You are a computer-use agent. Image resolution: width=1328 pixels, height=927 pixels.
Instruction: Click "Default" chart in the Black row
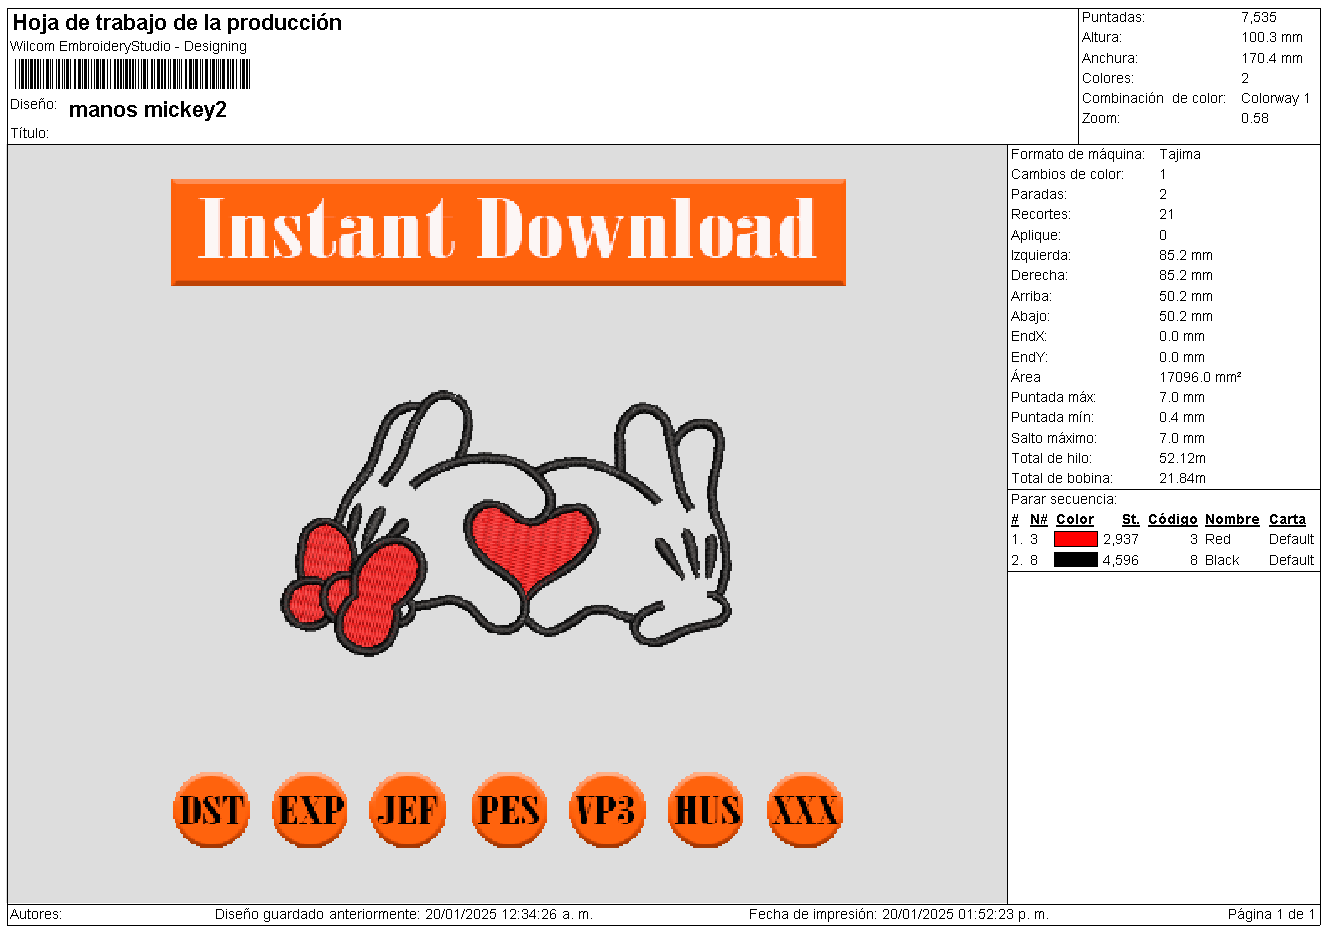click(x=1292, y=560)
